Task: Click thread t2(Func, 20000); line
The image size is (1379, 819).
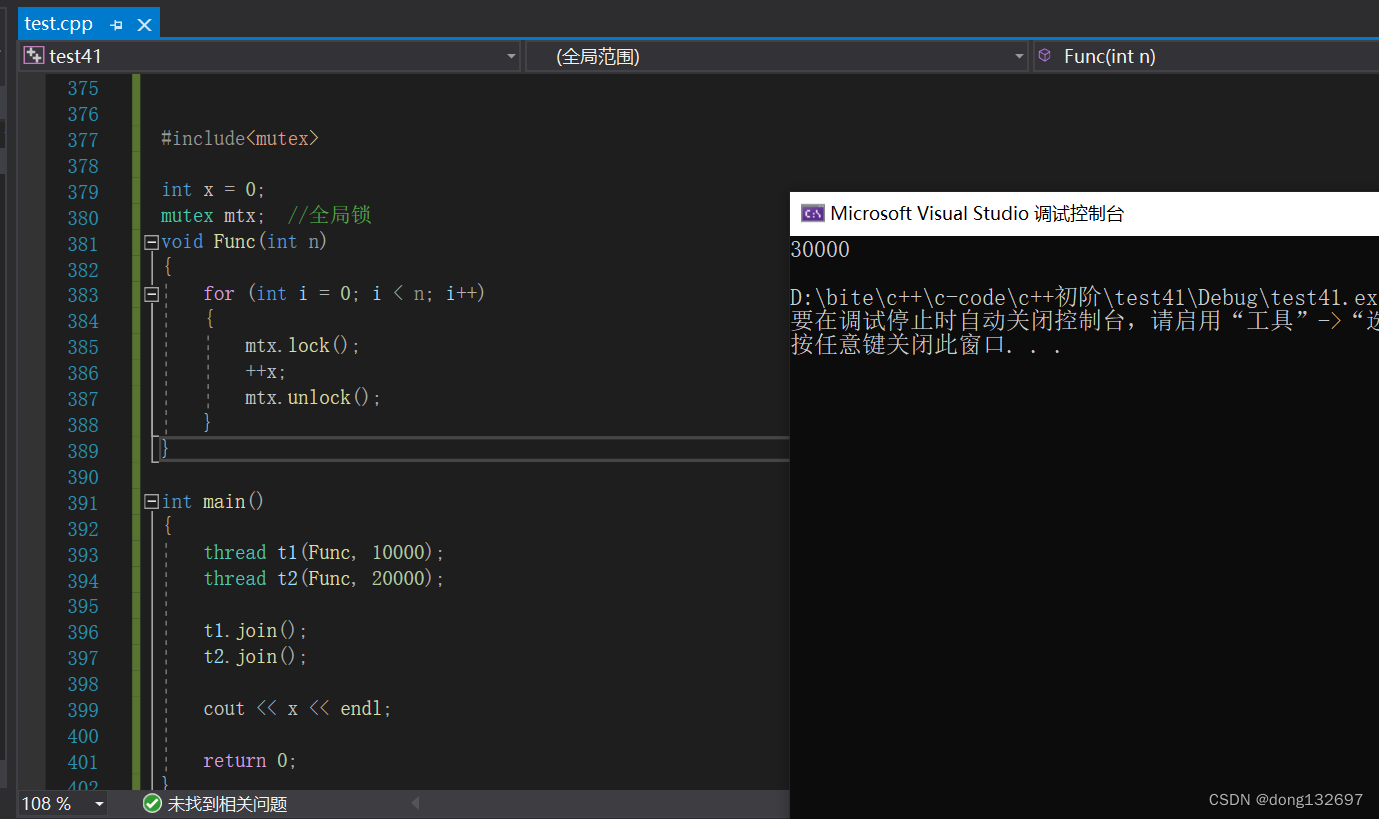Action: [x=324, y=578]
